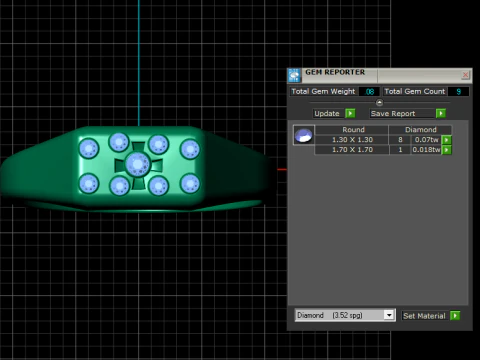480x360 pixels.
Task: Click the Save Report button
Action: [x=402, y=113]
